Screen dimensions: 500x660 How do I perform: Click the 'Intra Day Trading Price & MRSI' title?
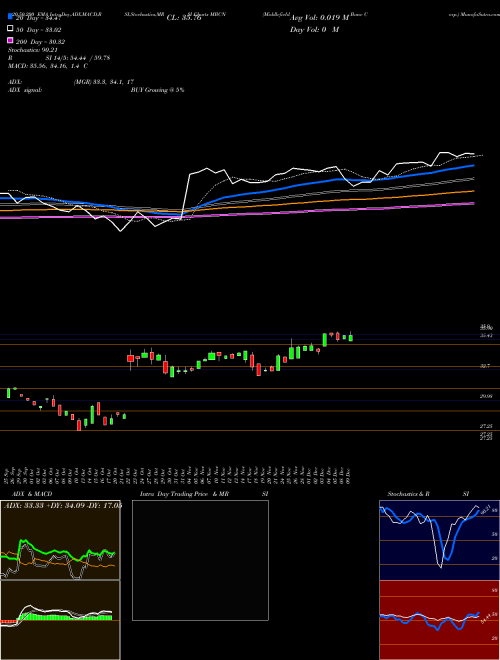click(x=204, y=494)
